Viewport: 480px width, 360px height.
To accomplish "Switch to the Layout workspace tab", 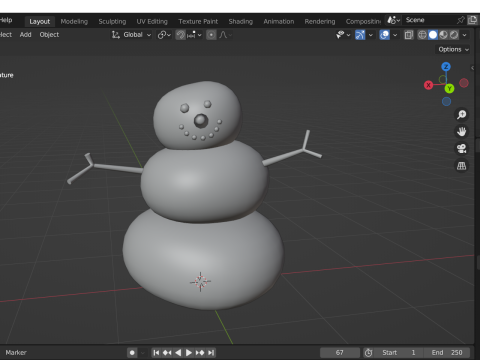I will click(40, 22).
